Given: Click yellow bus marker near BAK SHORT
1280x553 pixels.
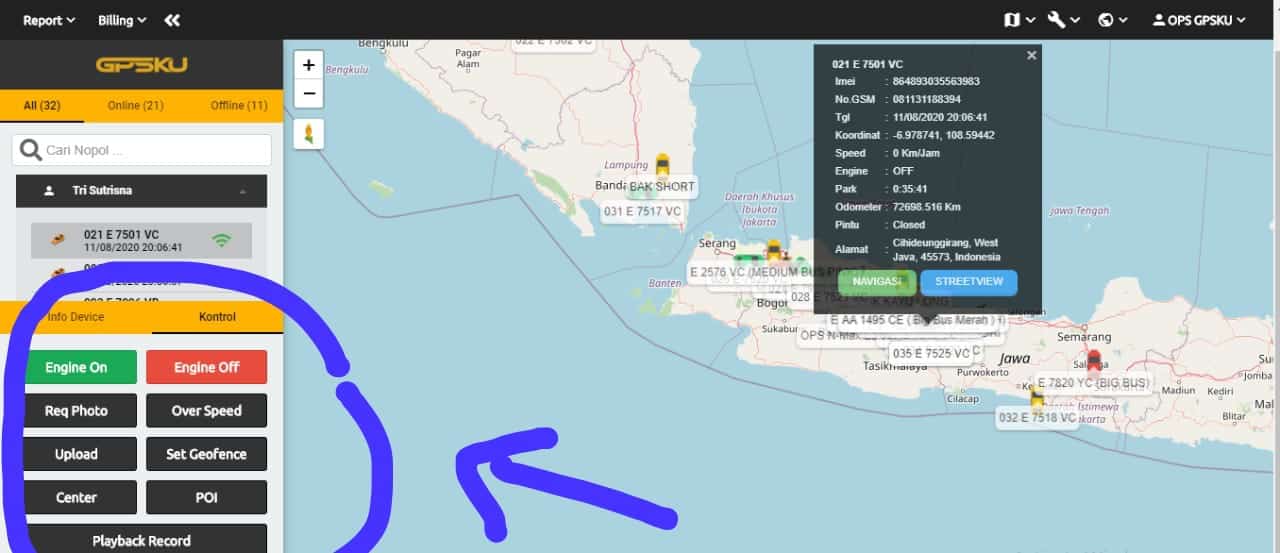Looking at the screenshot, I should click(662, 165).
